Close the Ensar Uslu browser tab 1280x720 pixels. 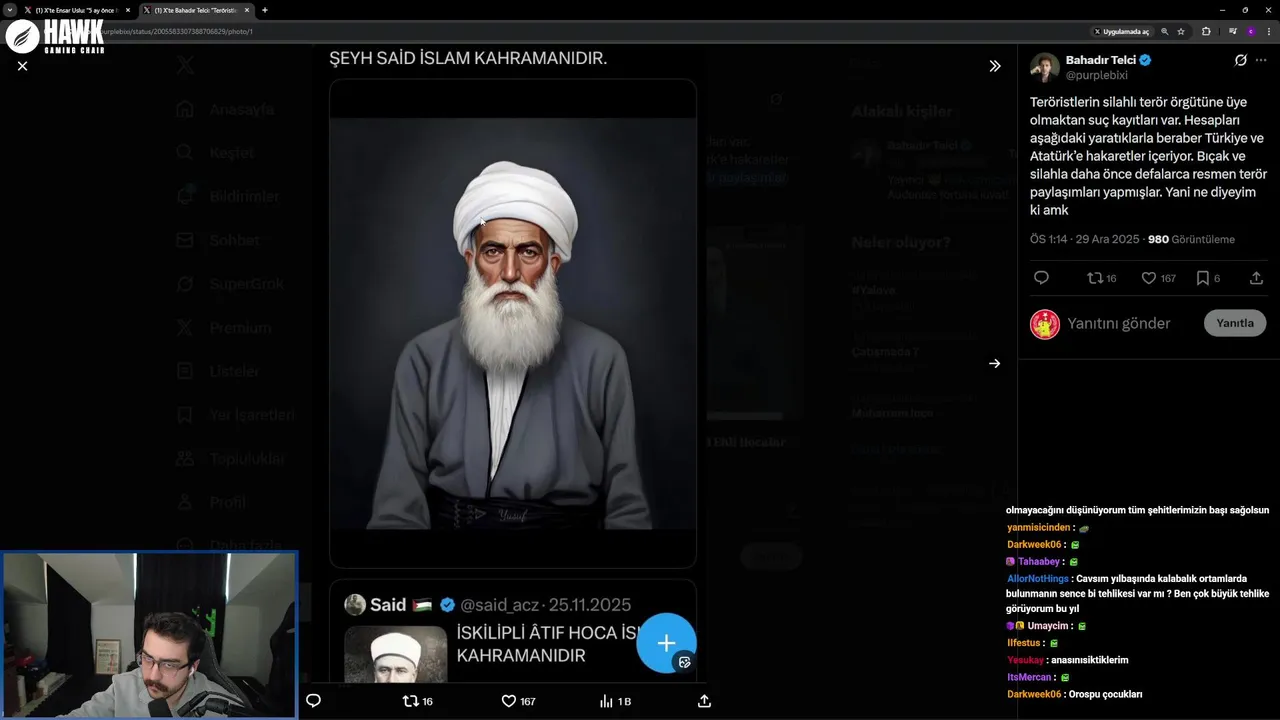tap(128, 10)
